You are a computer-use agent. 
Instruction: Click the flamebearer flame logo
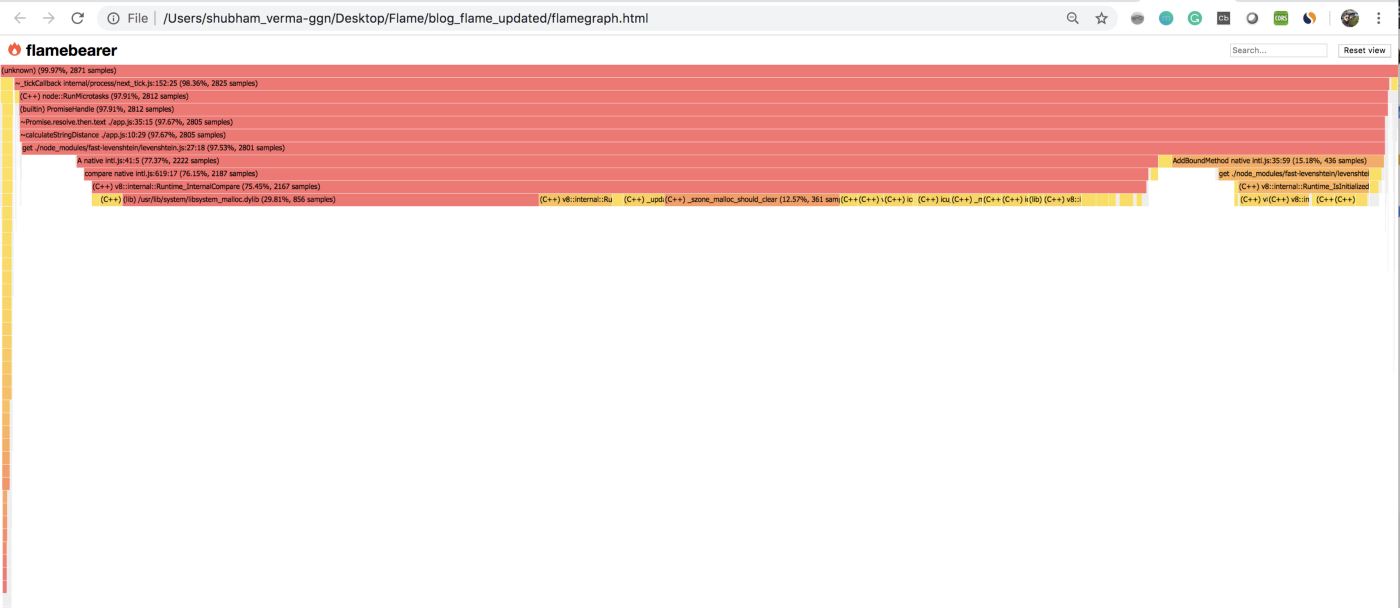pos(14,50)
